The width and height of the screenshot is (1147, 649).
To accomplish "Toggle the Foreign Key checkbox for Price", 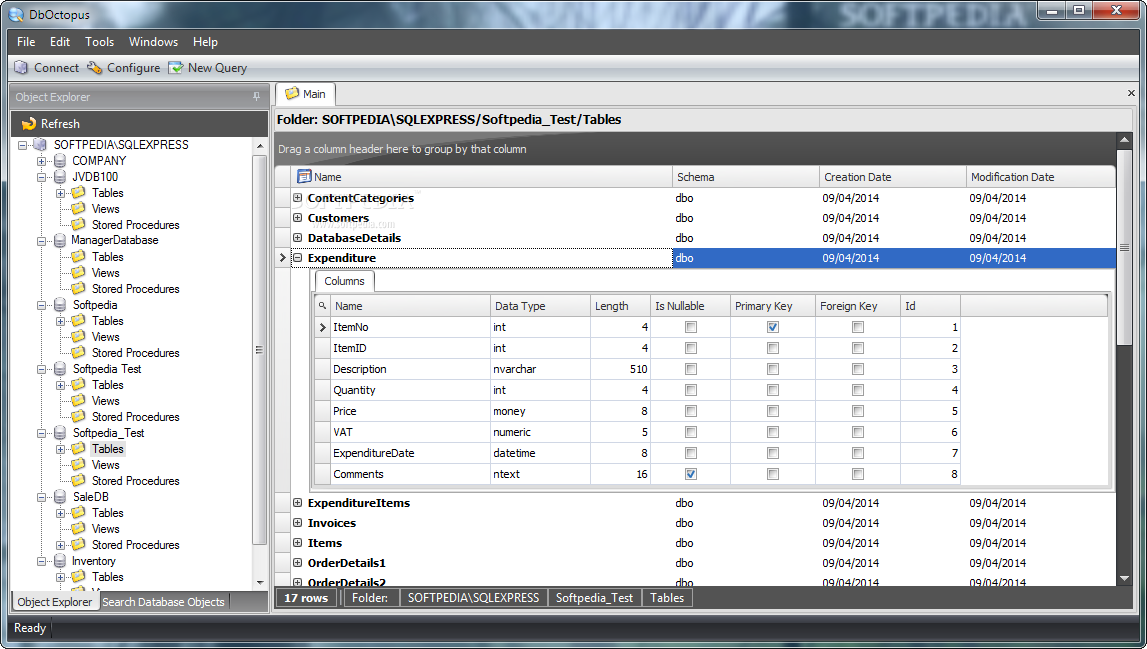I will (857, 411).
